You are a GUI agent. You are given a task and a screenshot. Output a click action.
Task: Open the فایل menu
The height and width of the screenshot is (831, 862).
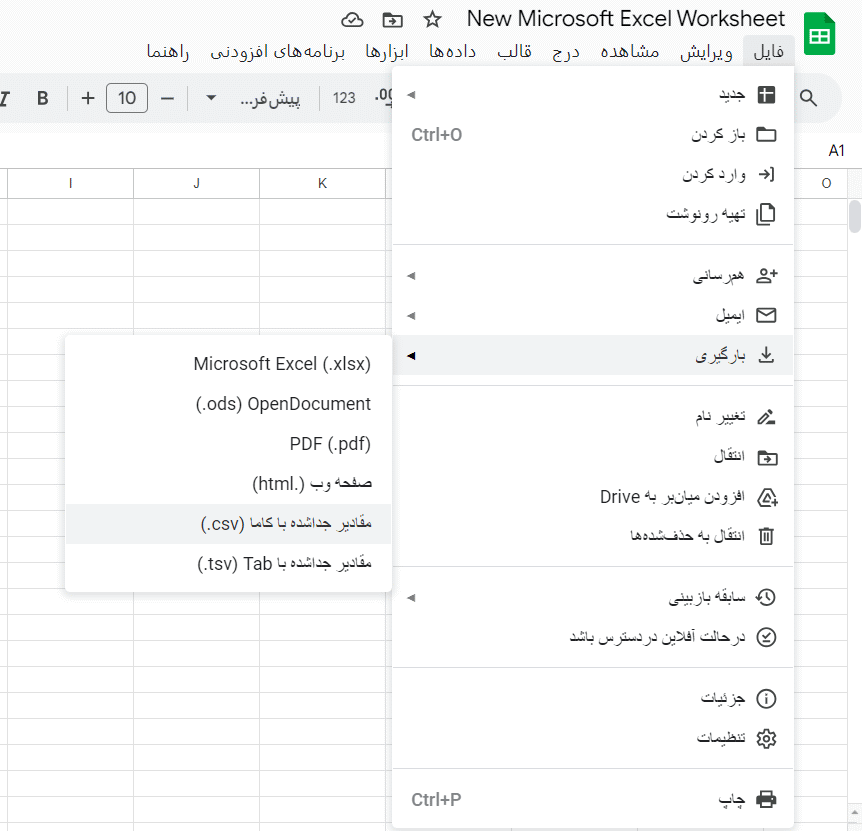pyautogui.click(x=769, y=52)
